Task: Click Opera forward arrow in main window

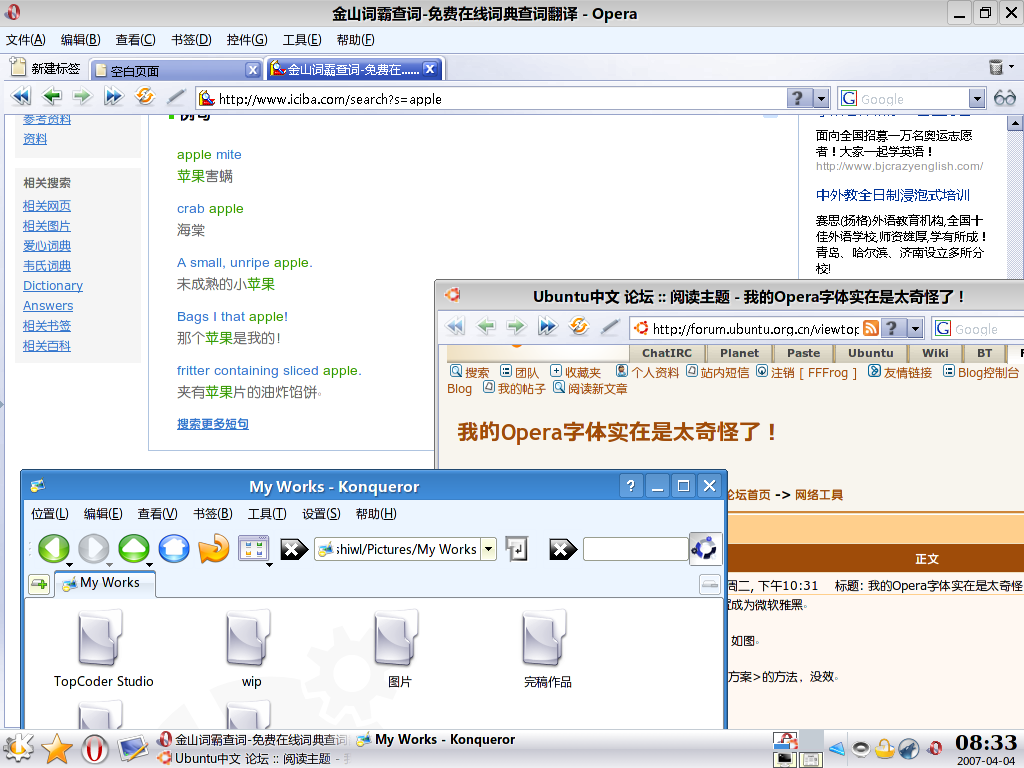Action: [82, 97]
